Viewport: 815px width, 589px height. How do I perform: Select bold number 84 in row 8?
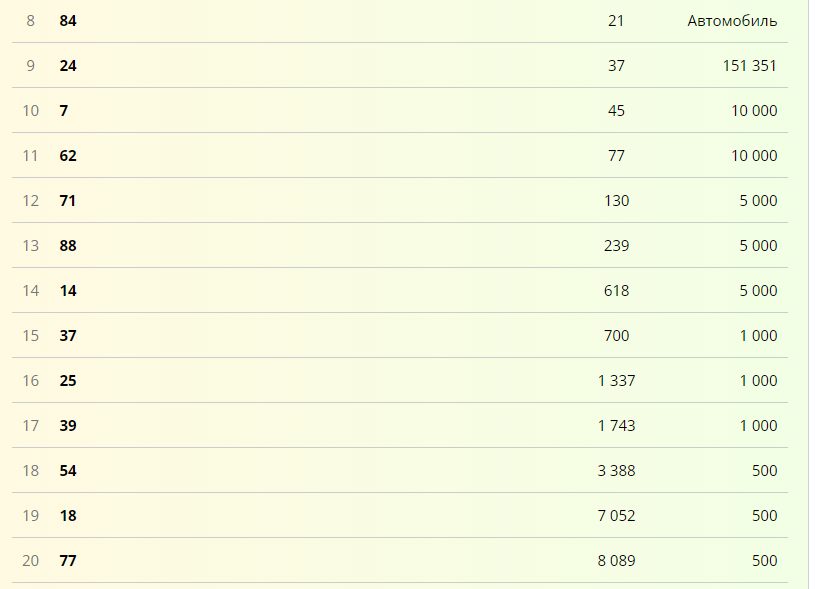click(x=68, y=21)
